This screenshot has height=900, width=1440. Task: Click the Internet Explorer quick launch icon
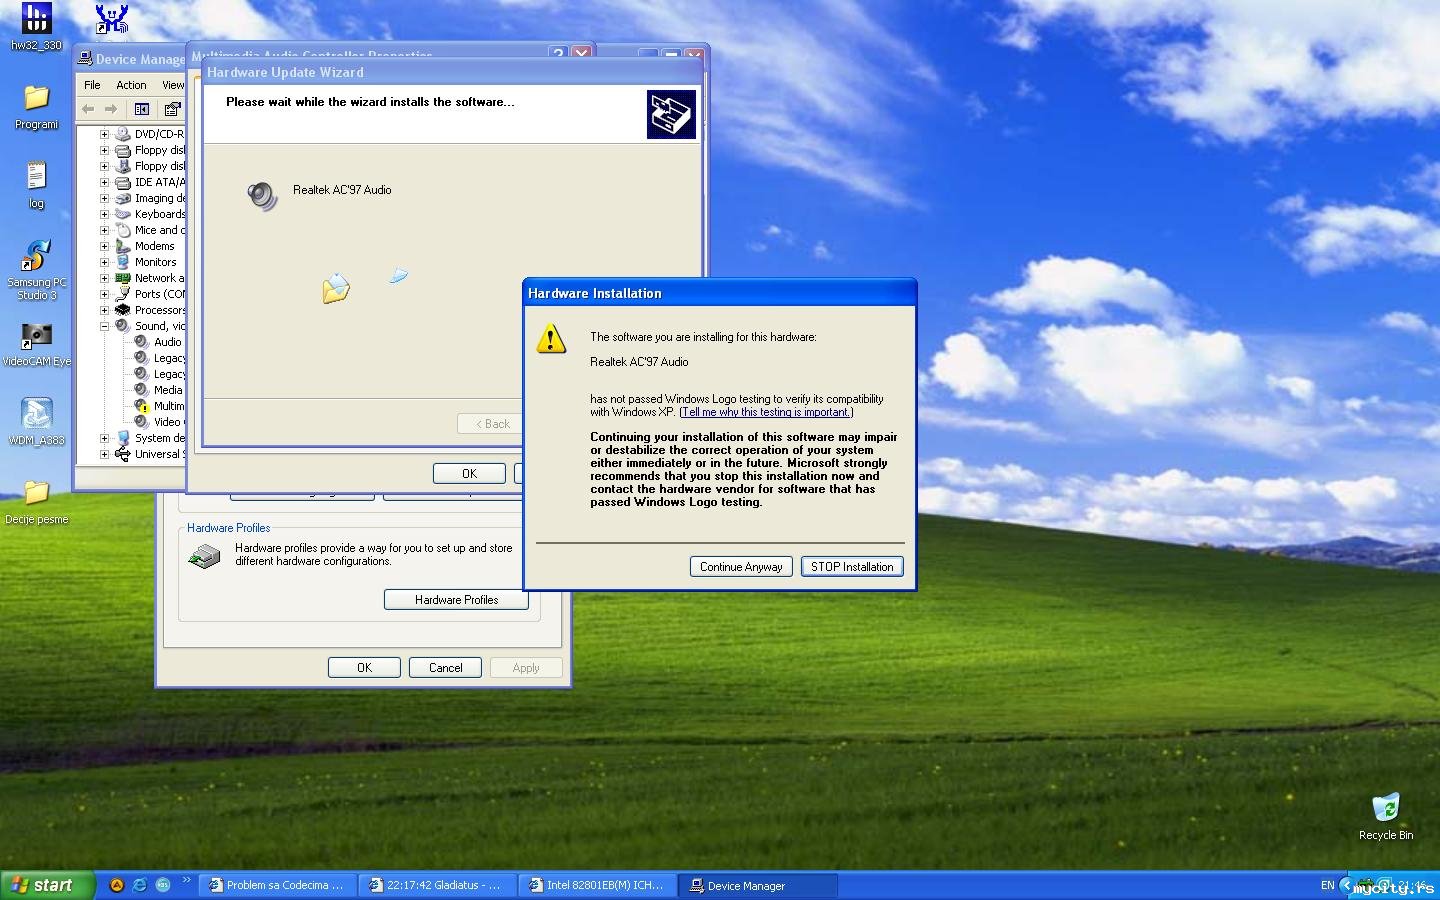[139, 885]
